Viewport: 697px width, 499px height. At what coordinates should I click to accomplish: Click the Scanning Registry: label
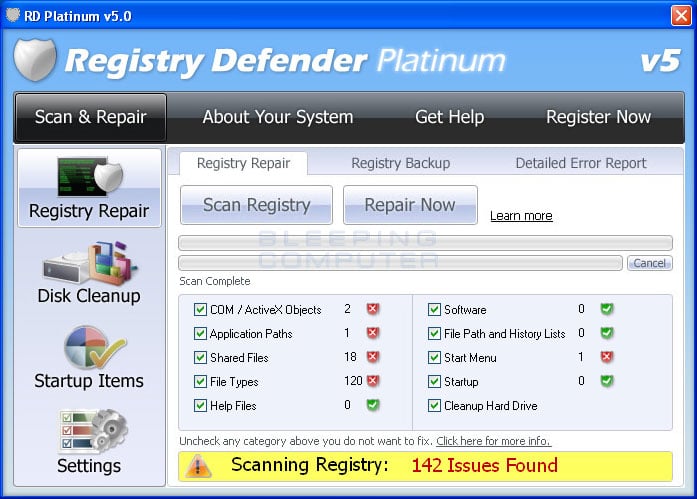point(310,465)
